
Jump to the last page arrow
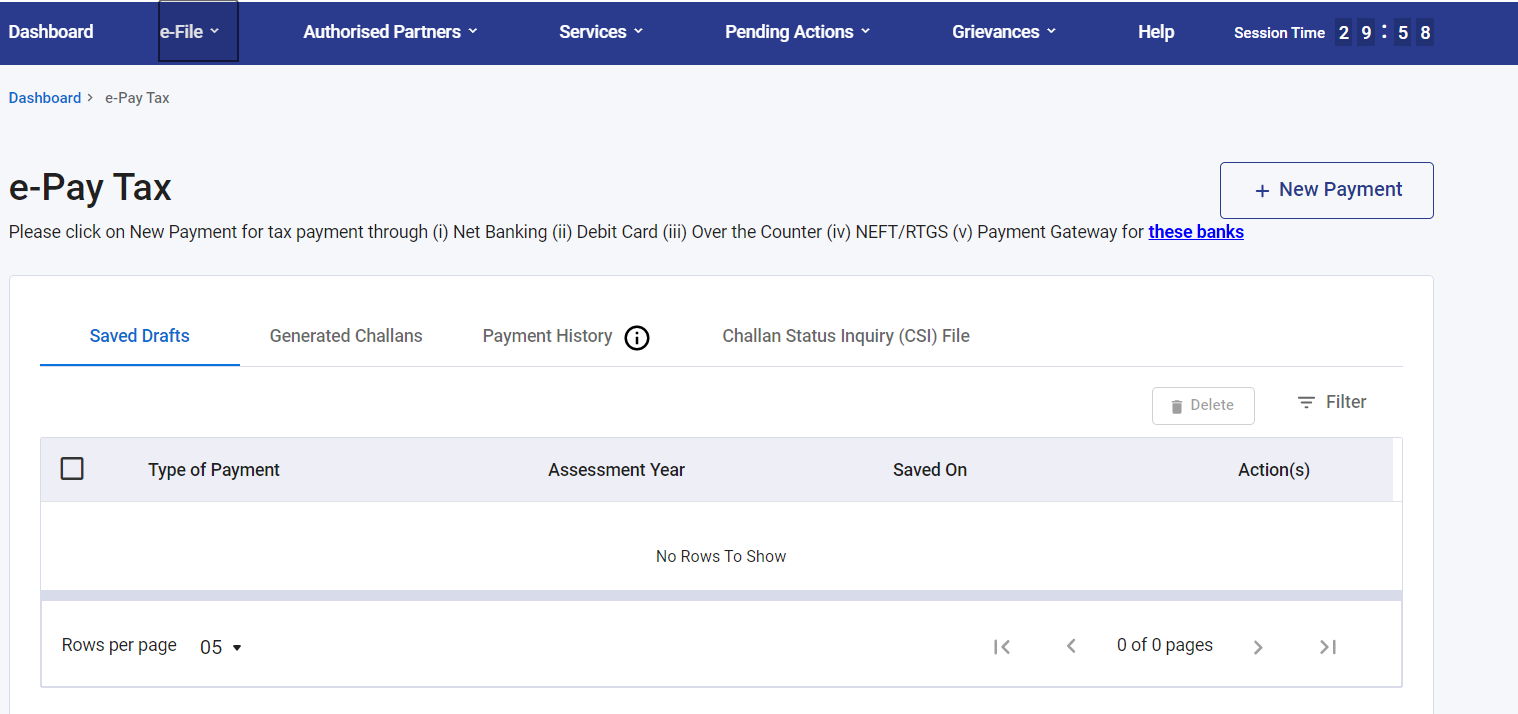pyautogui.click(x=1328, y=647)
